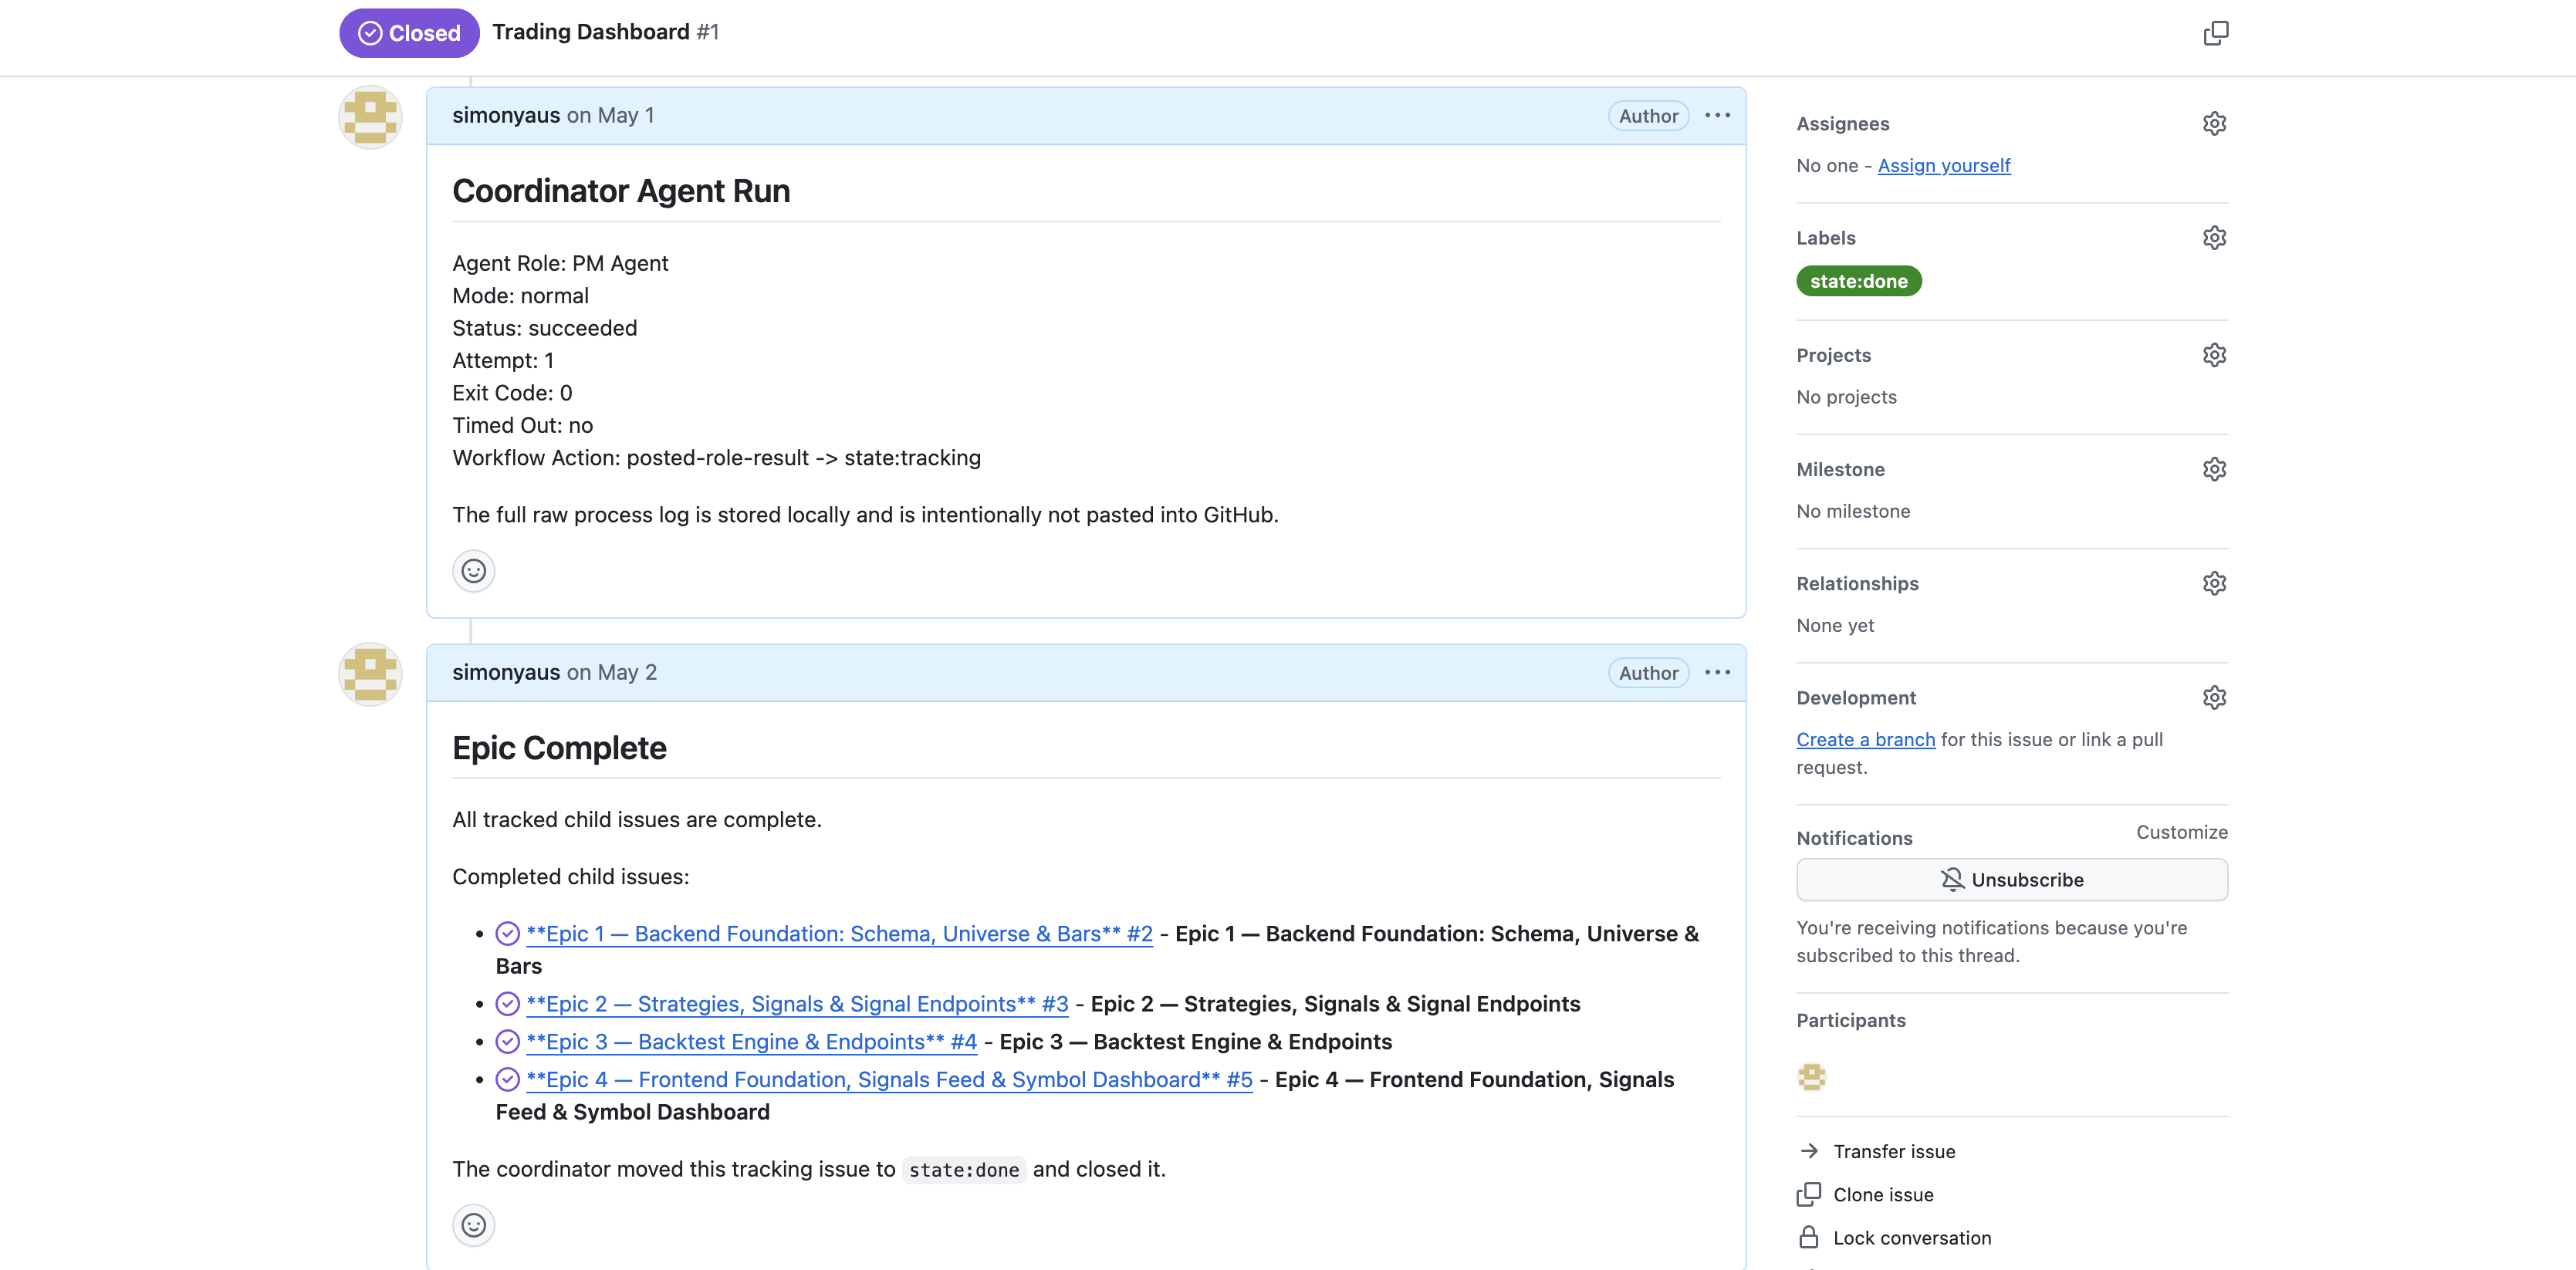
Task: Click the 'on May 1' timestamp
Action: [x=610, y=115]
